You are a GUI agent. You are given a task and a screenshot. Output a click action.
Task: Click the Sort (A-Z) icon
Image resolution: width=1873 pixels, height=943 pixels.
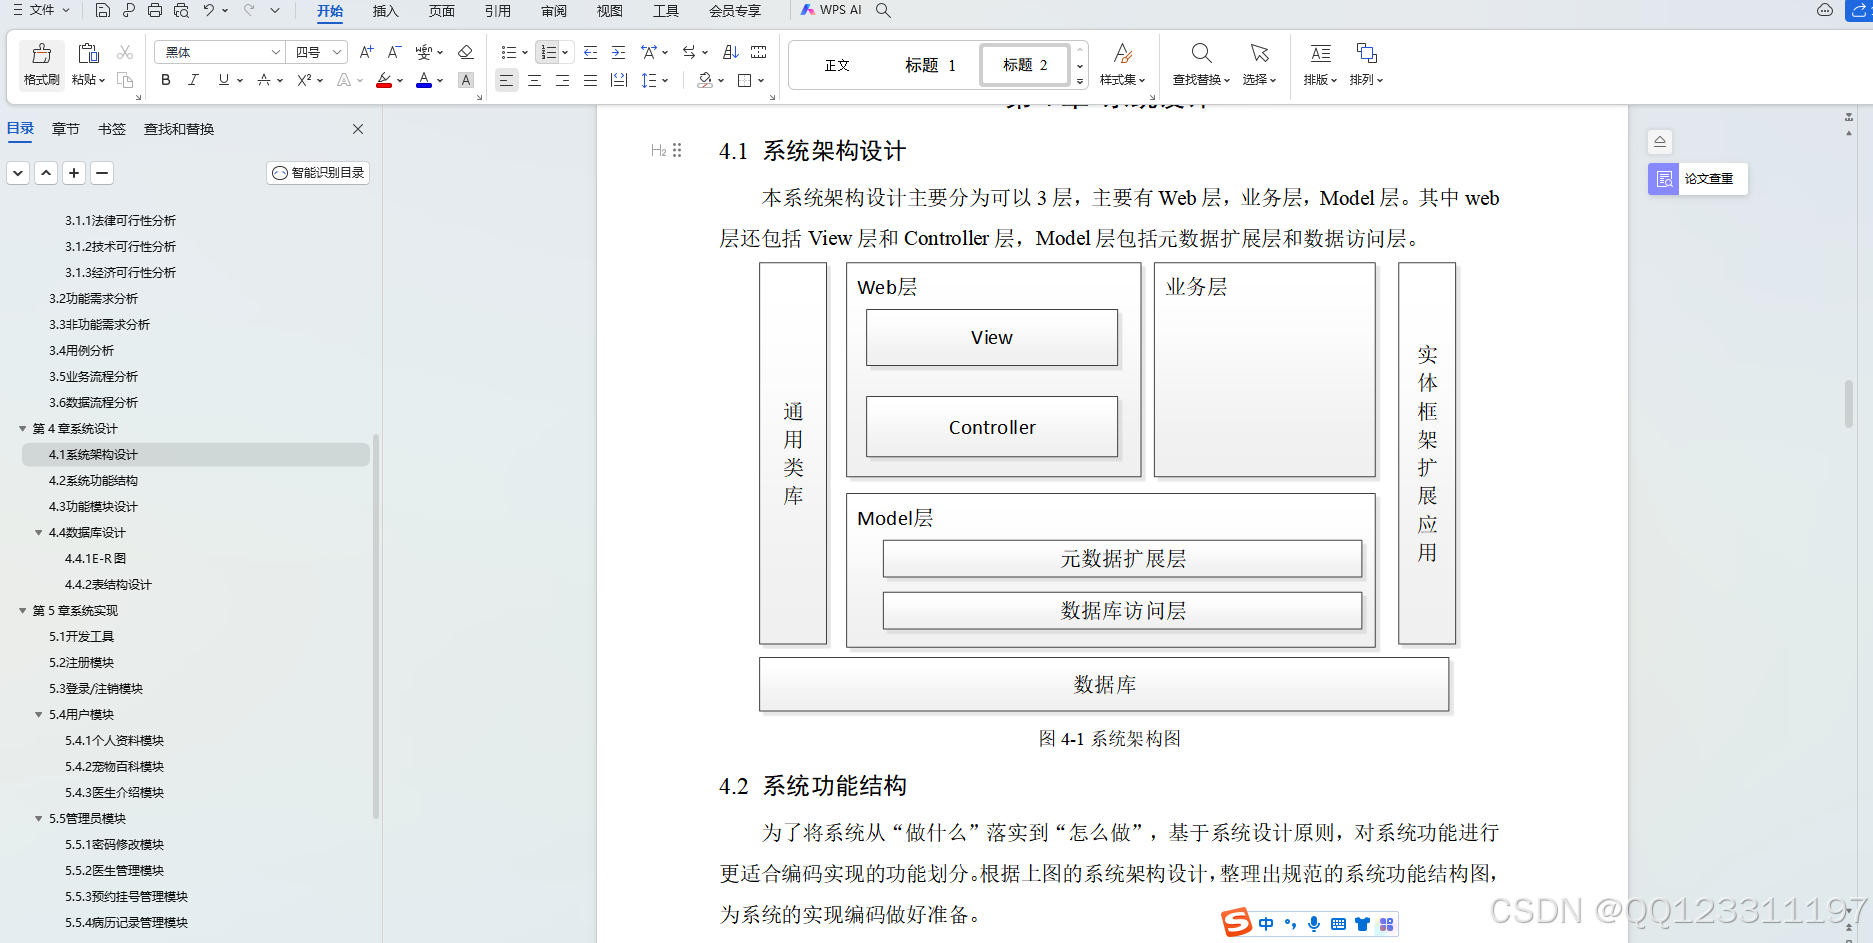pos(731,52)
